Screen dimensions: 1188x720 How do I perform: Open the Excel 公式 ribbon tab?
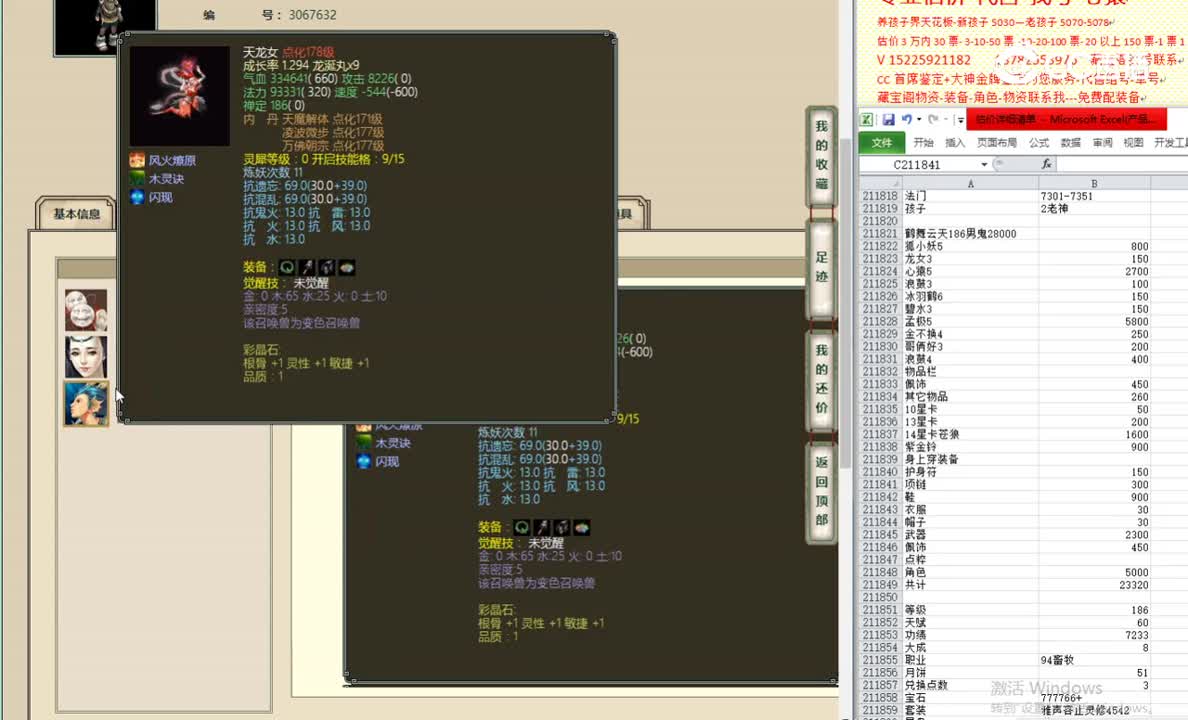tap(1039, 142)
